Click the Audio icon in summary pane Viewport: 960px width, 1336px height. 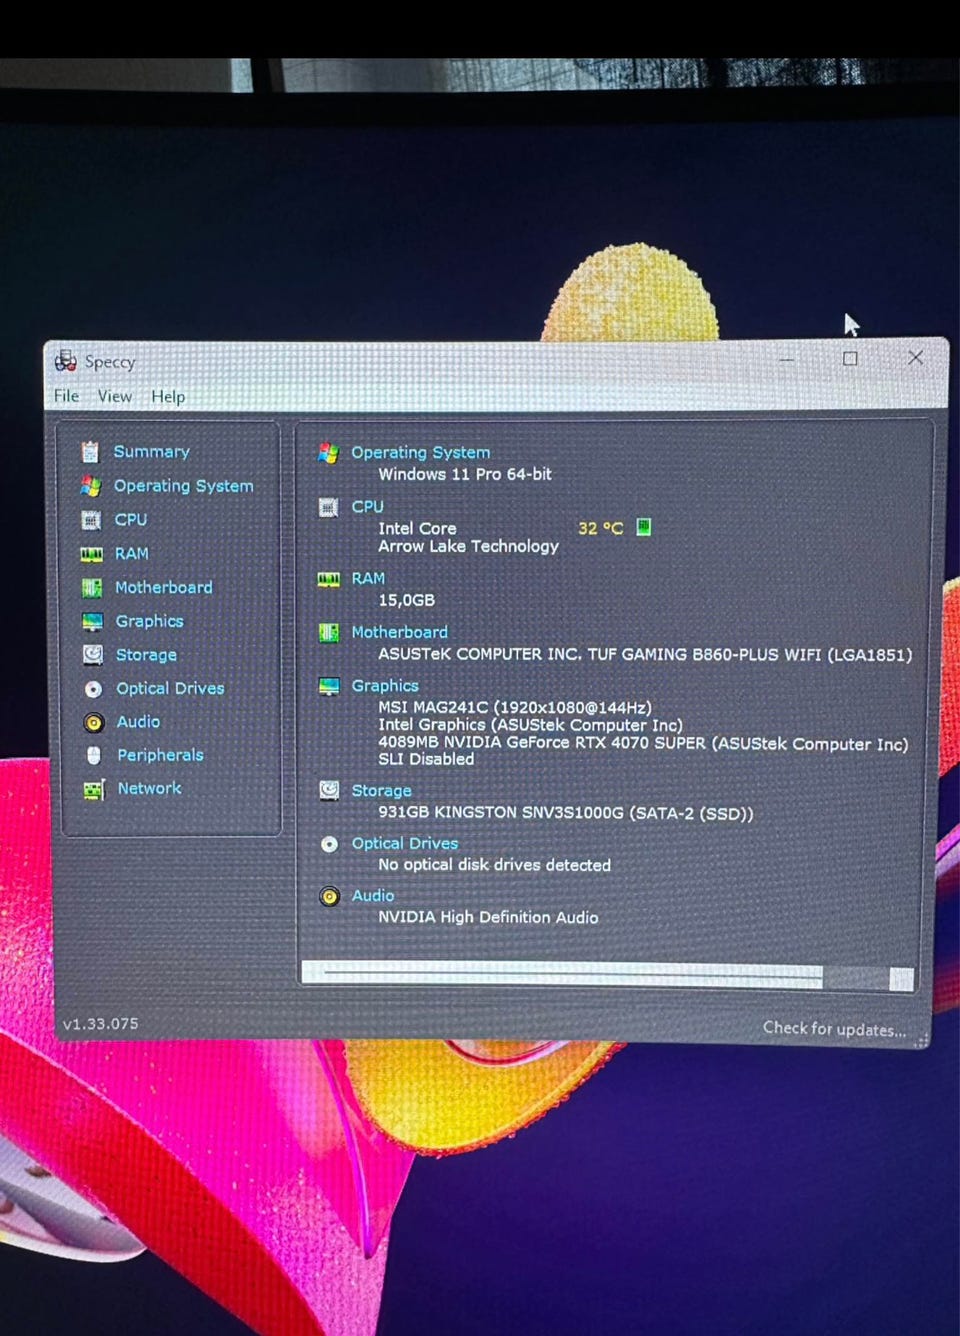coord(329,896)
